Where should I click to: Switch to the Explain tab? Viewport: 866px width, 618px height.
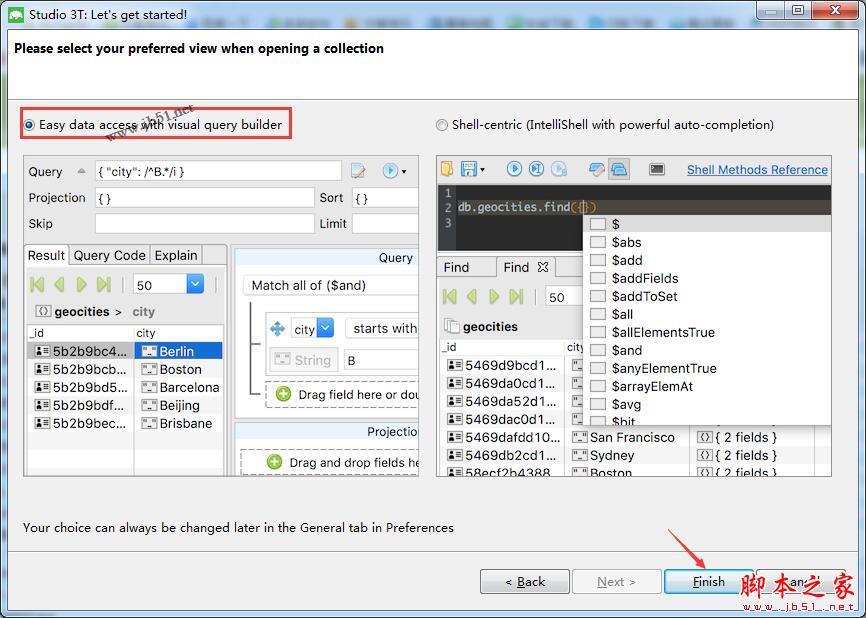(176, 255)
